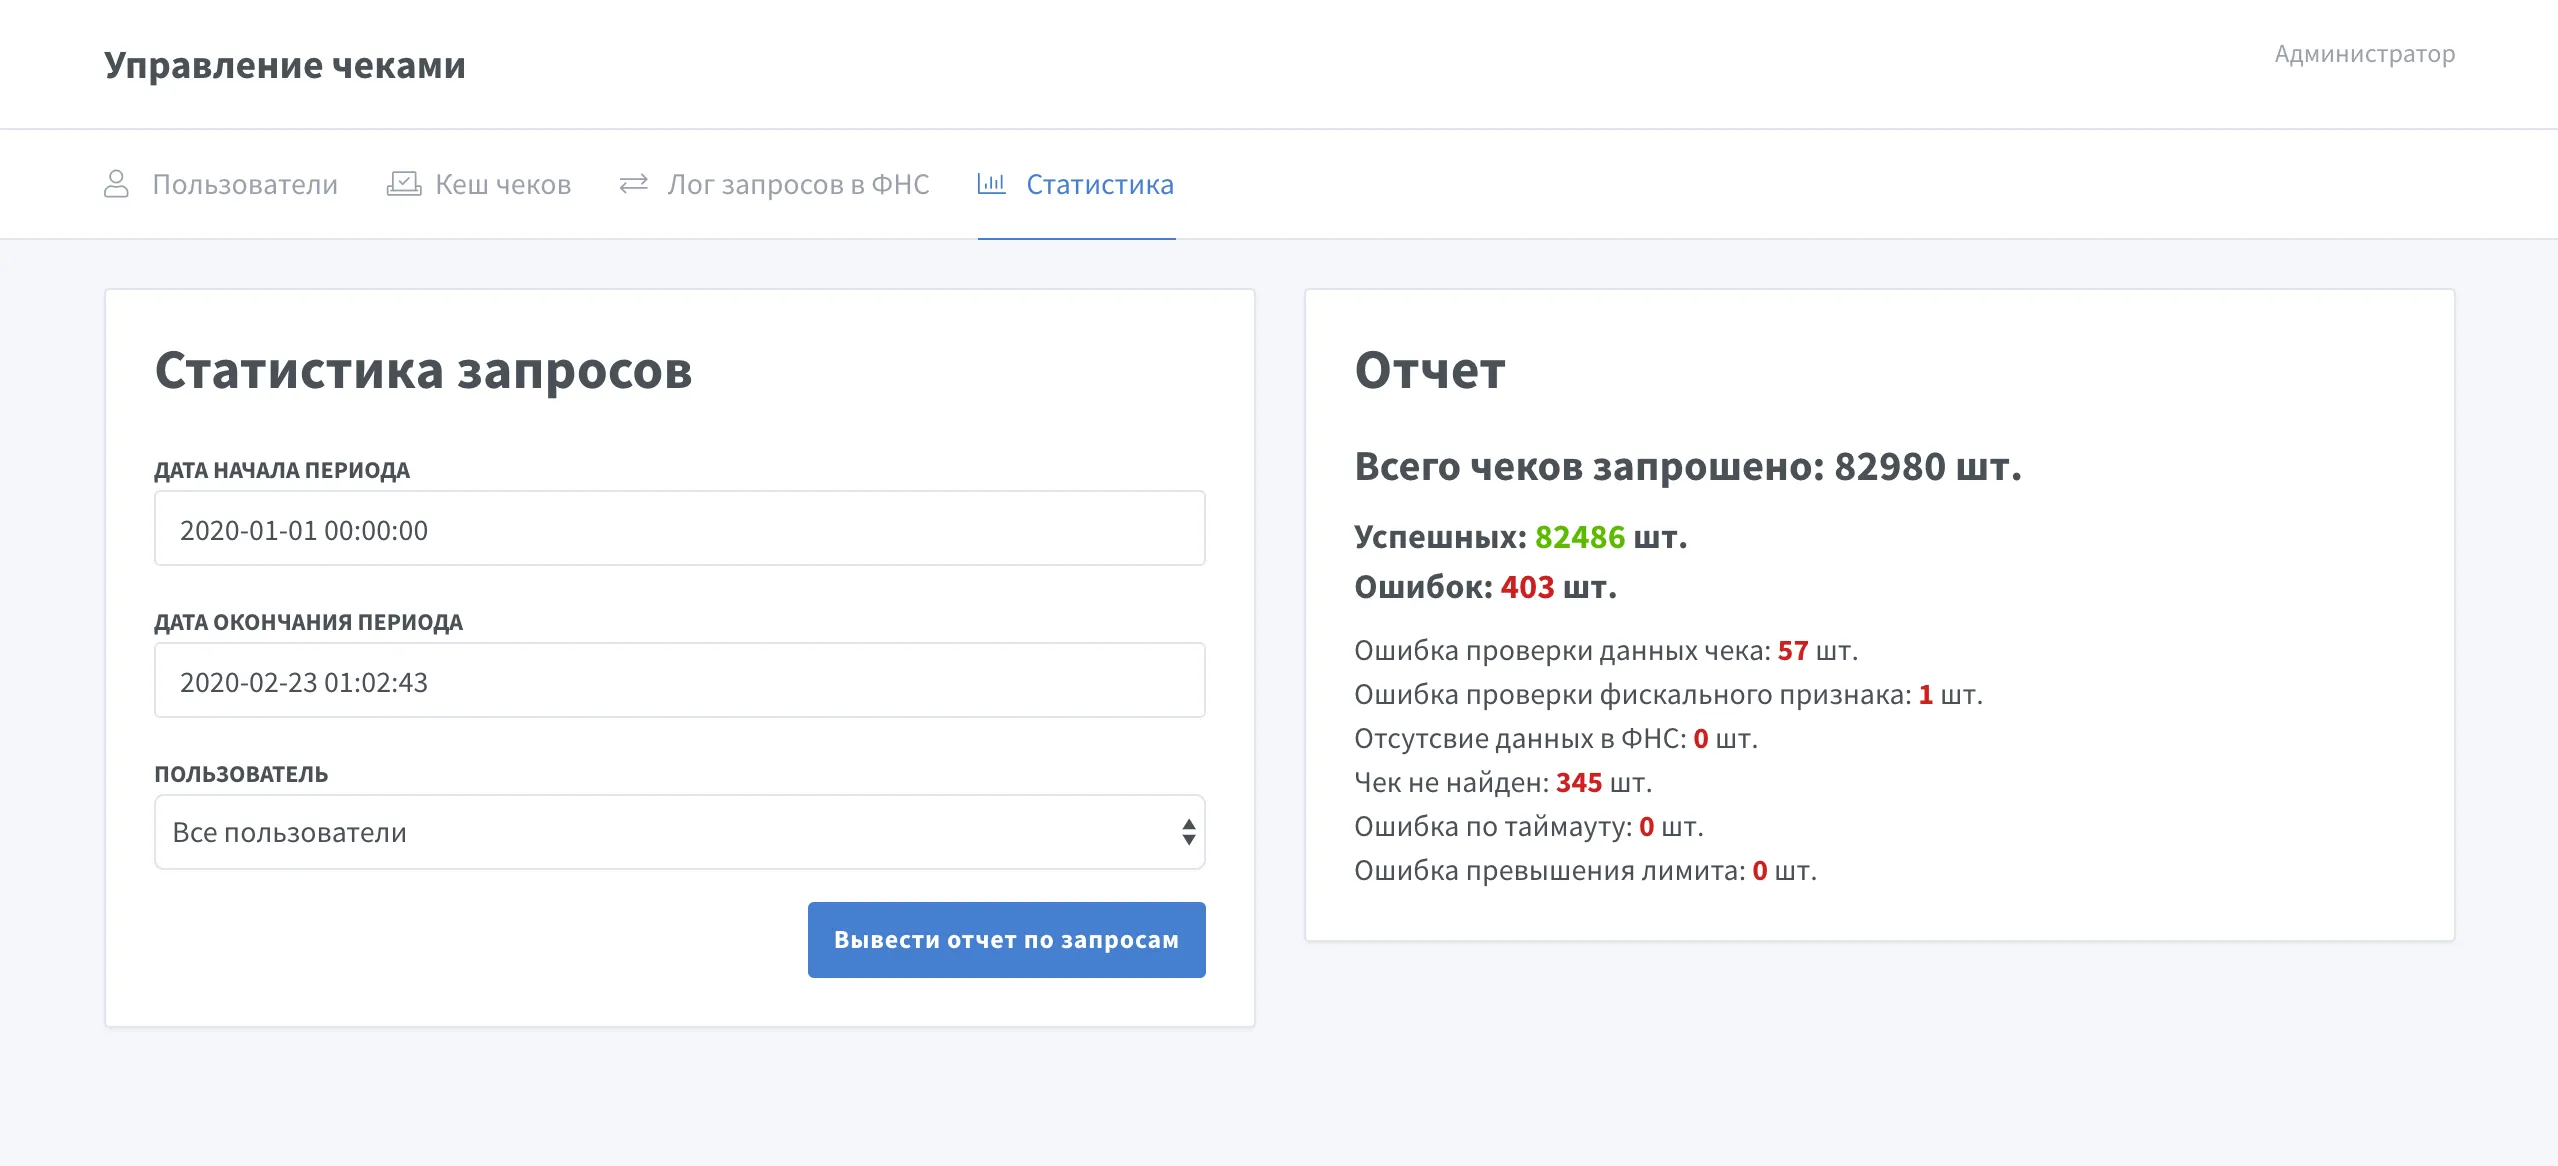
Task: Click the person icon next to Пользователи tab
Action: click(x=117, y=182)
